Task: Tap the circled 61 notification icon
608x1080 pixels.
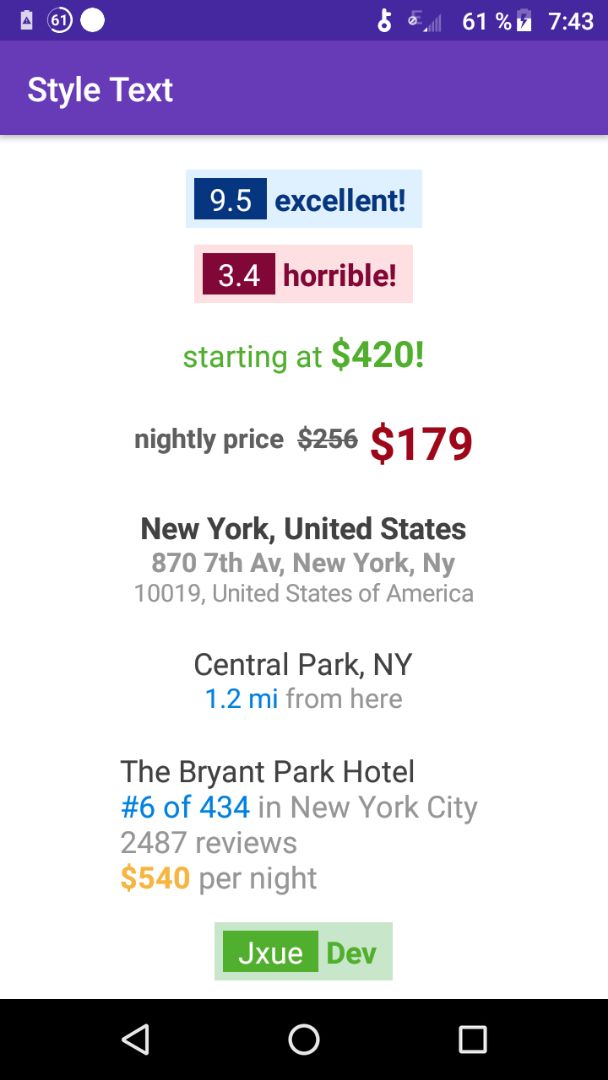Action: point(60,20)
